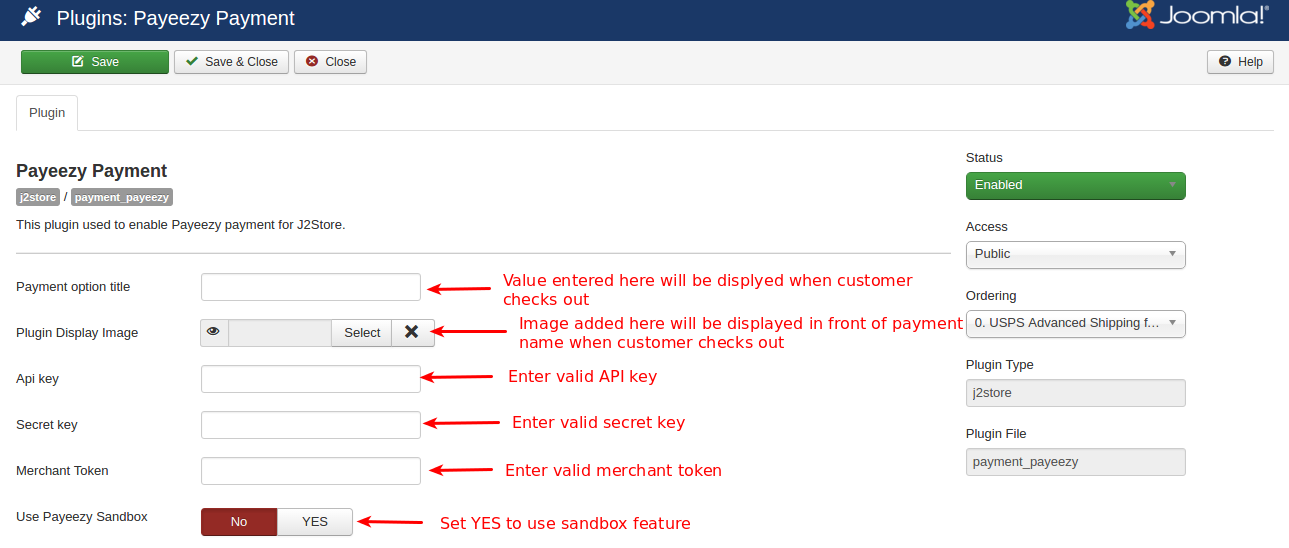Click Select to choose plugin image
This screenshot has width=1289, height=548.
tap(362, 333)
